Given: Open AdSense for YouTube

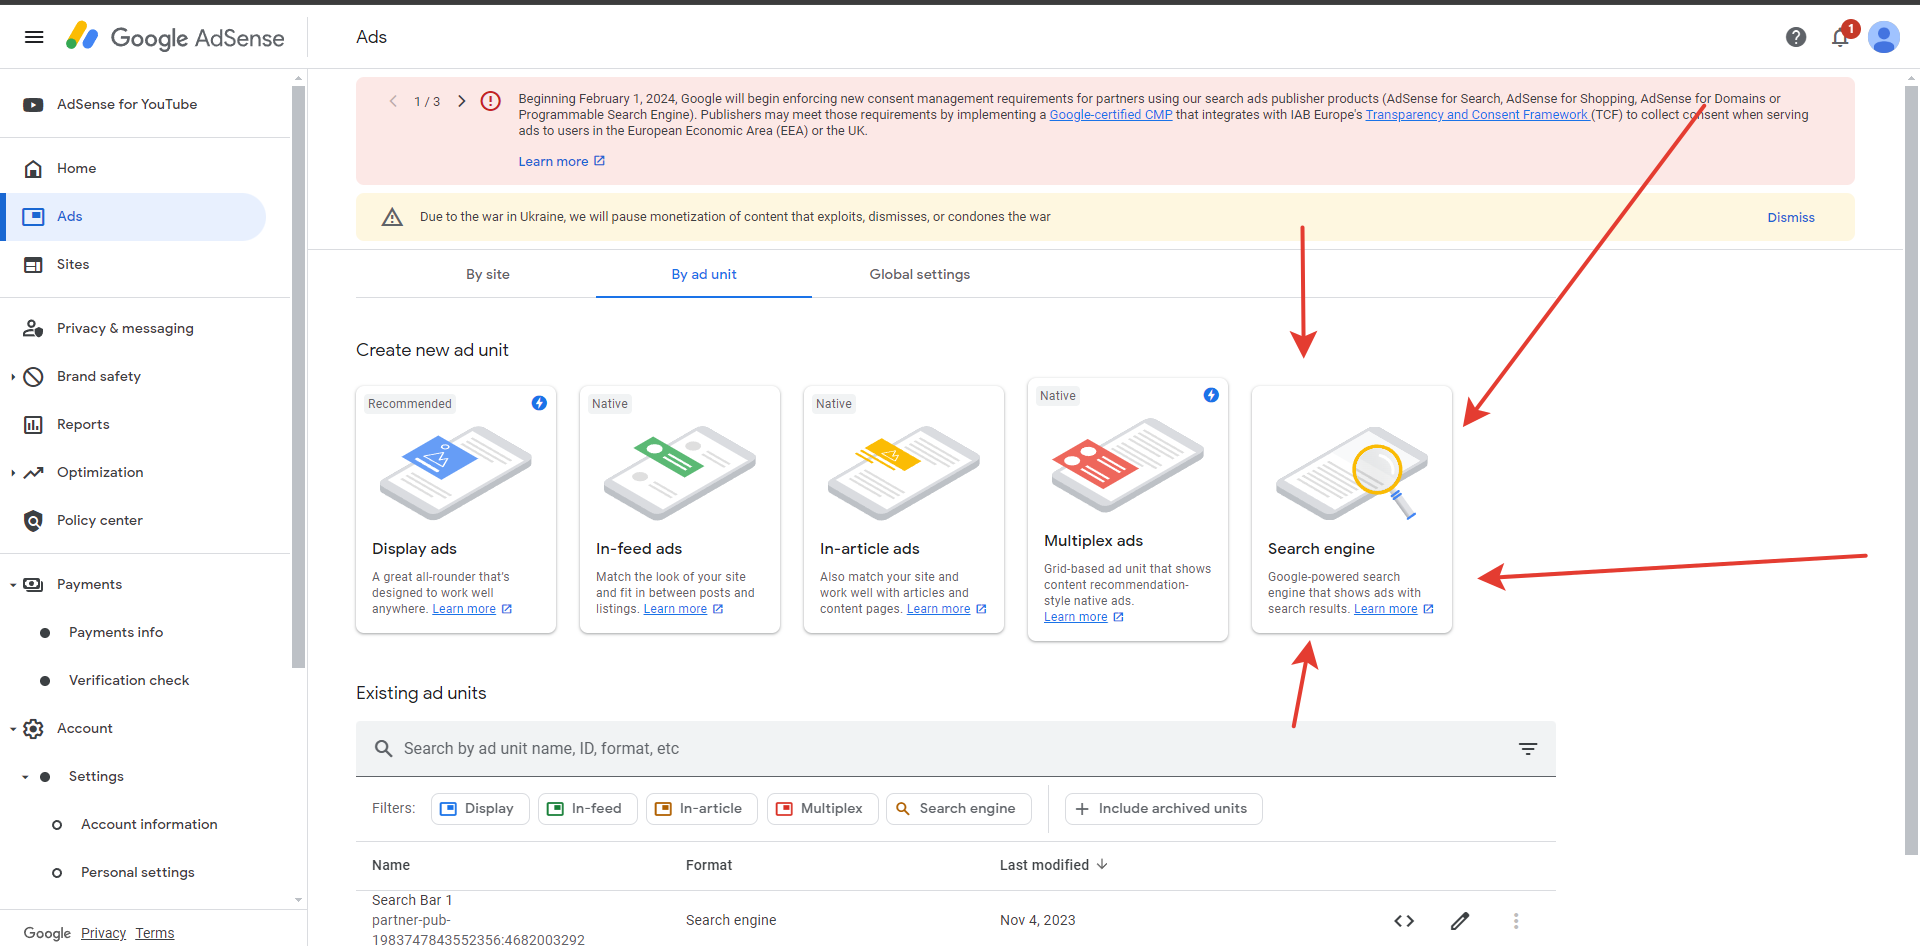Looking at the screenshot, I should pos(127,104).
